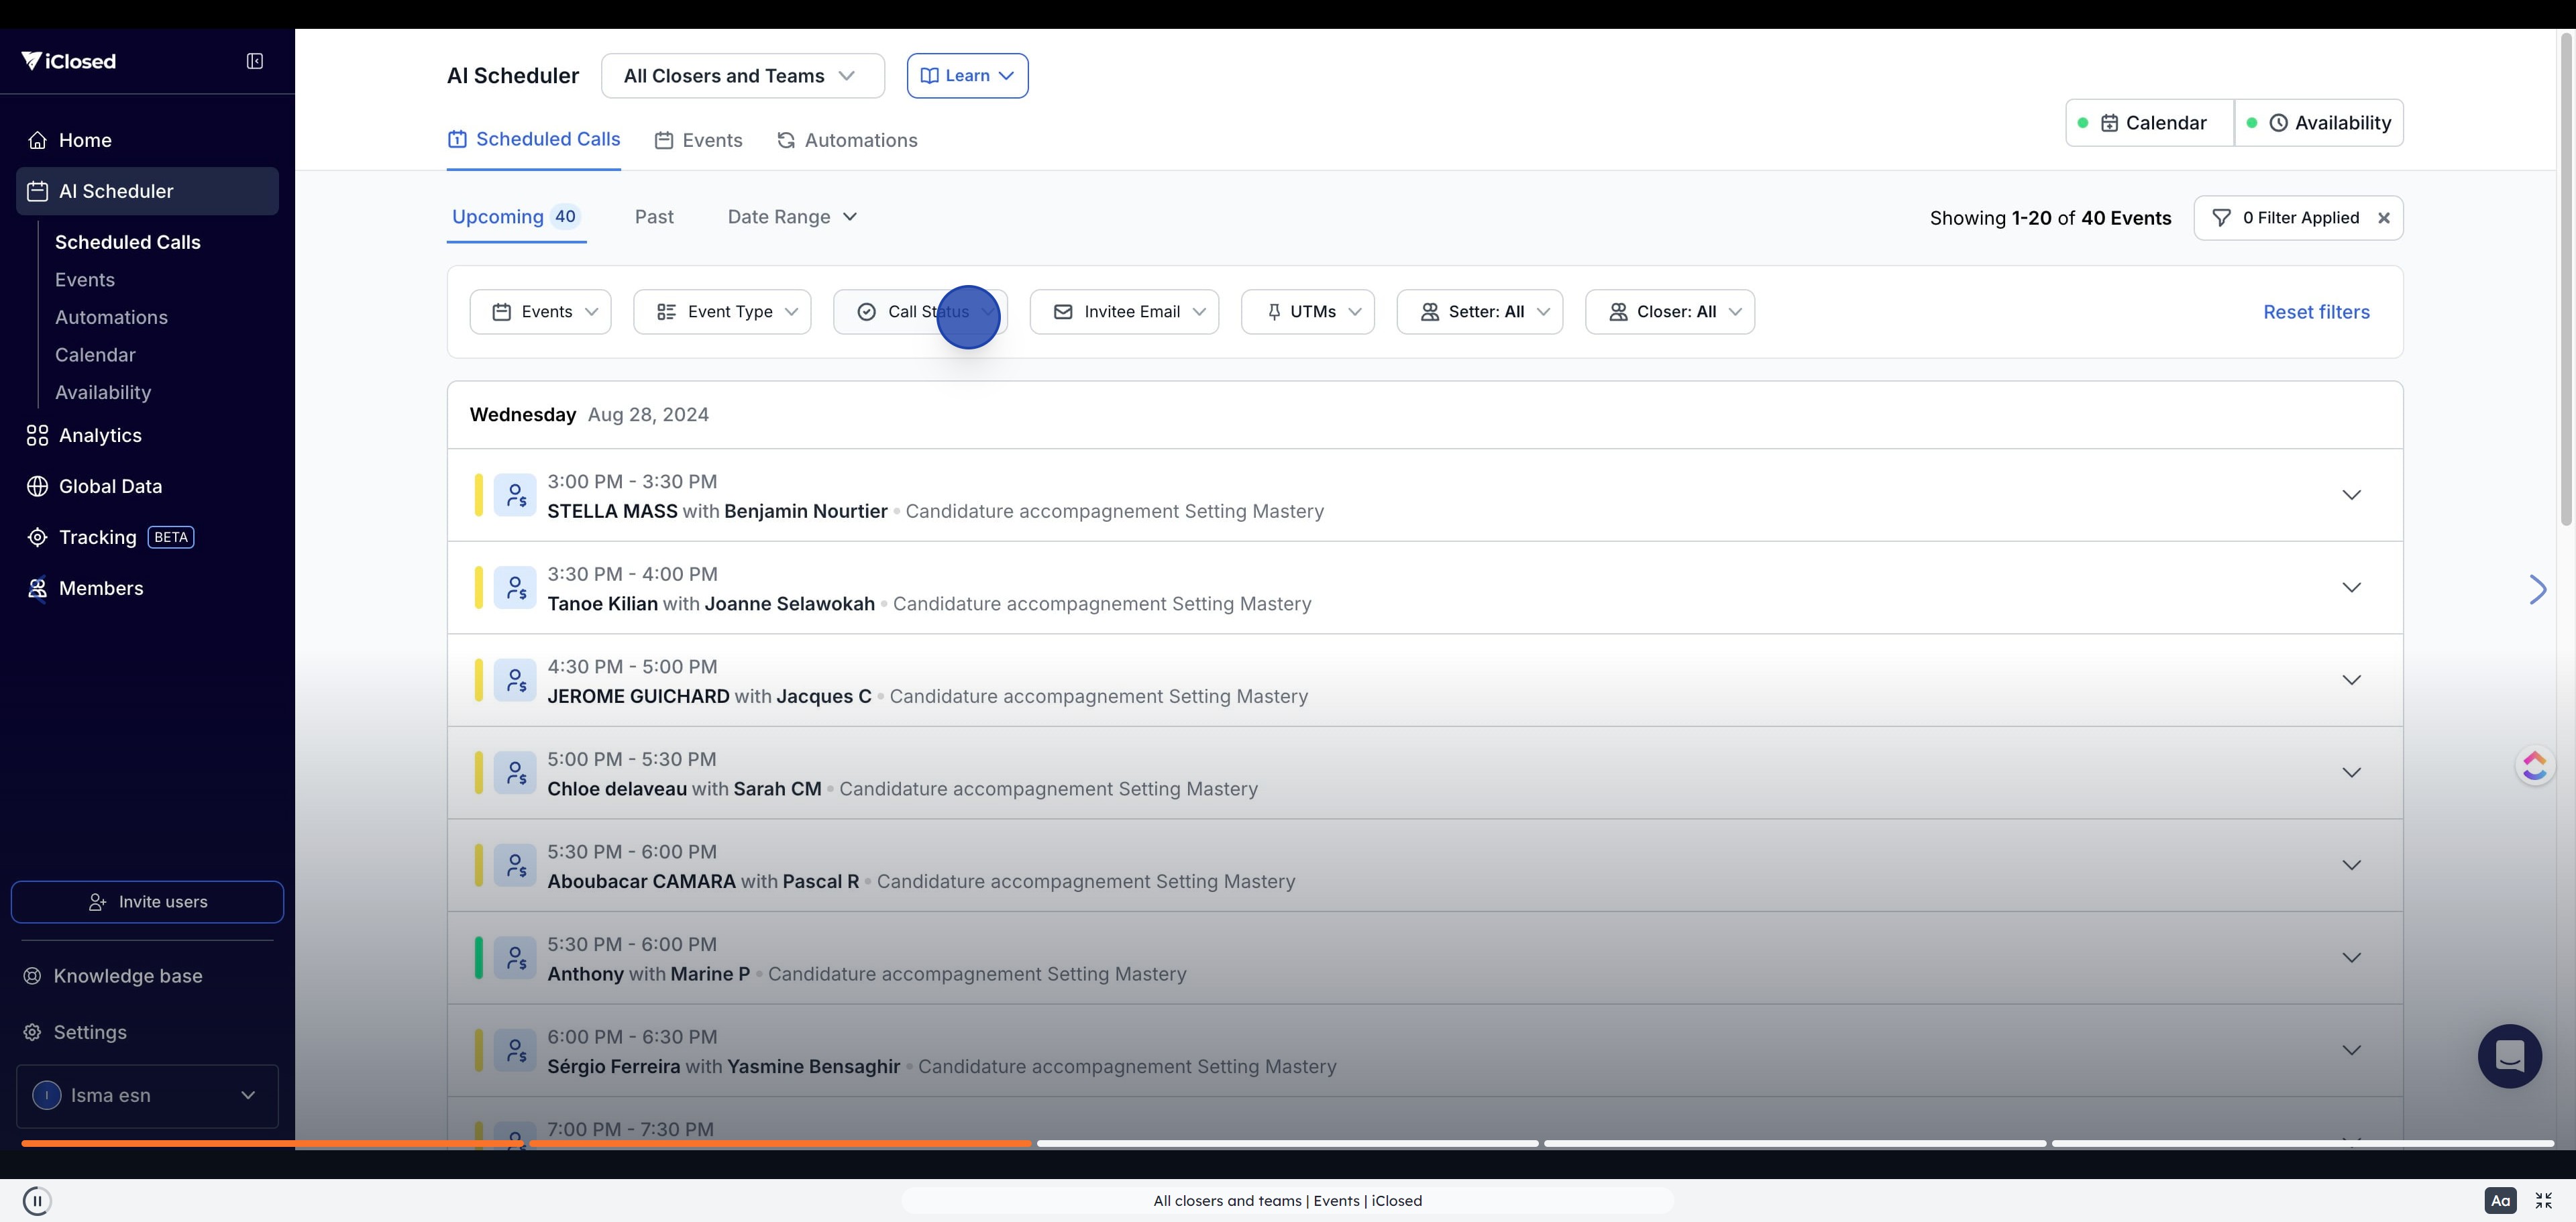This screenshot has height=1222, width=2576.
Task: Open the chat support bubble icon
Action: pos(2509,1056)
